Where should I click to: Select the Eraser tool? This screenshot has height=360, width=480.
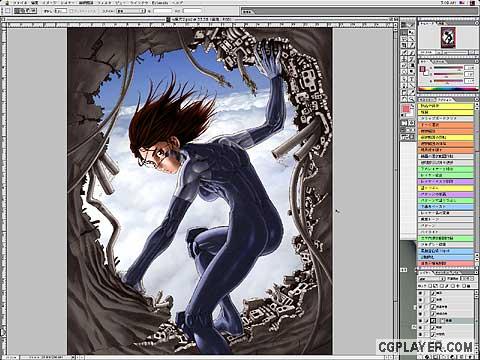click(404, 65)
